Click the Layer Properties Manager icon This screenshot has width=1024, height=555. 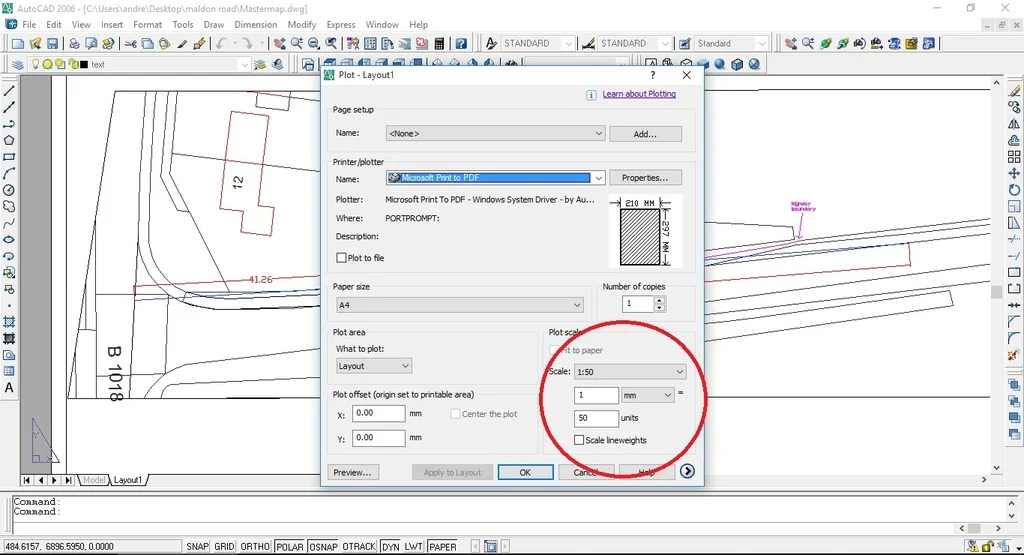(18, 64)
